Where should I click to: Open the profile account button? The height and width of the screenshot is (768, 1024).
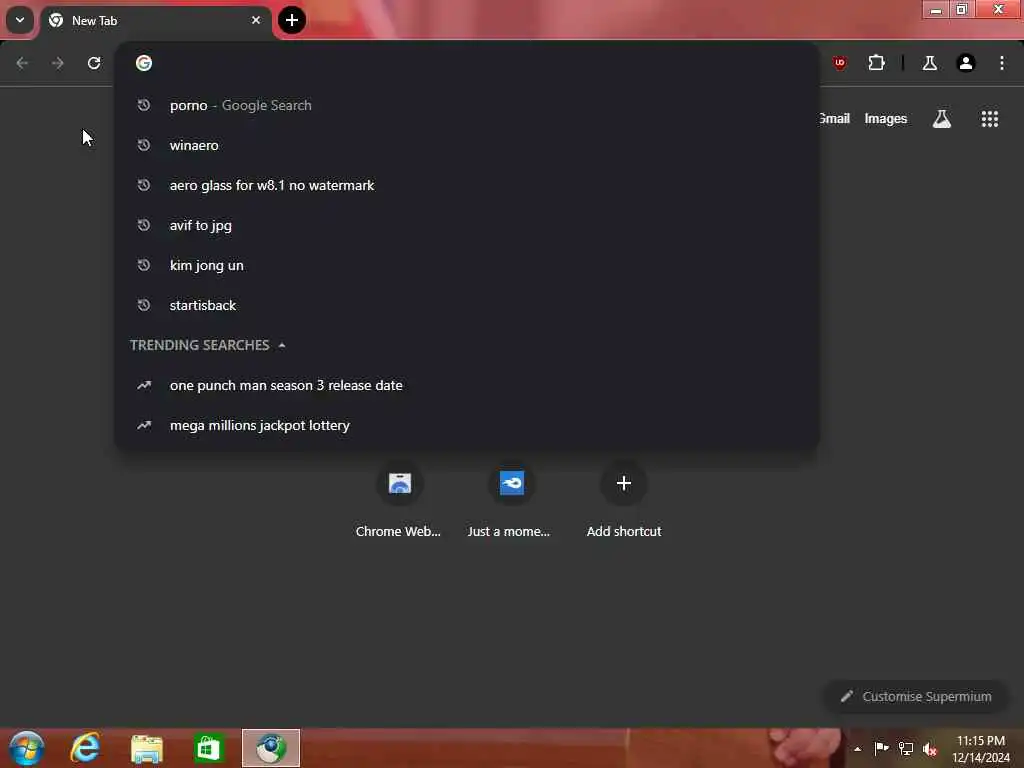pos(966,63)
